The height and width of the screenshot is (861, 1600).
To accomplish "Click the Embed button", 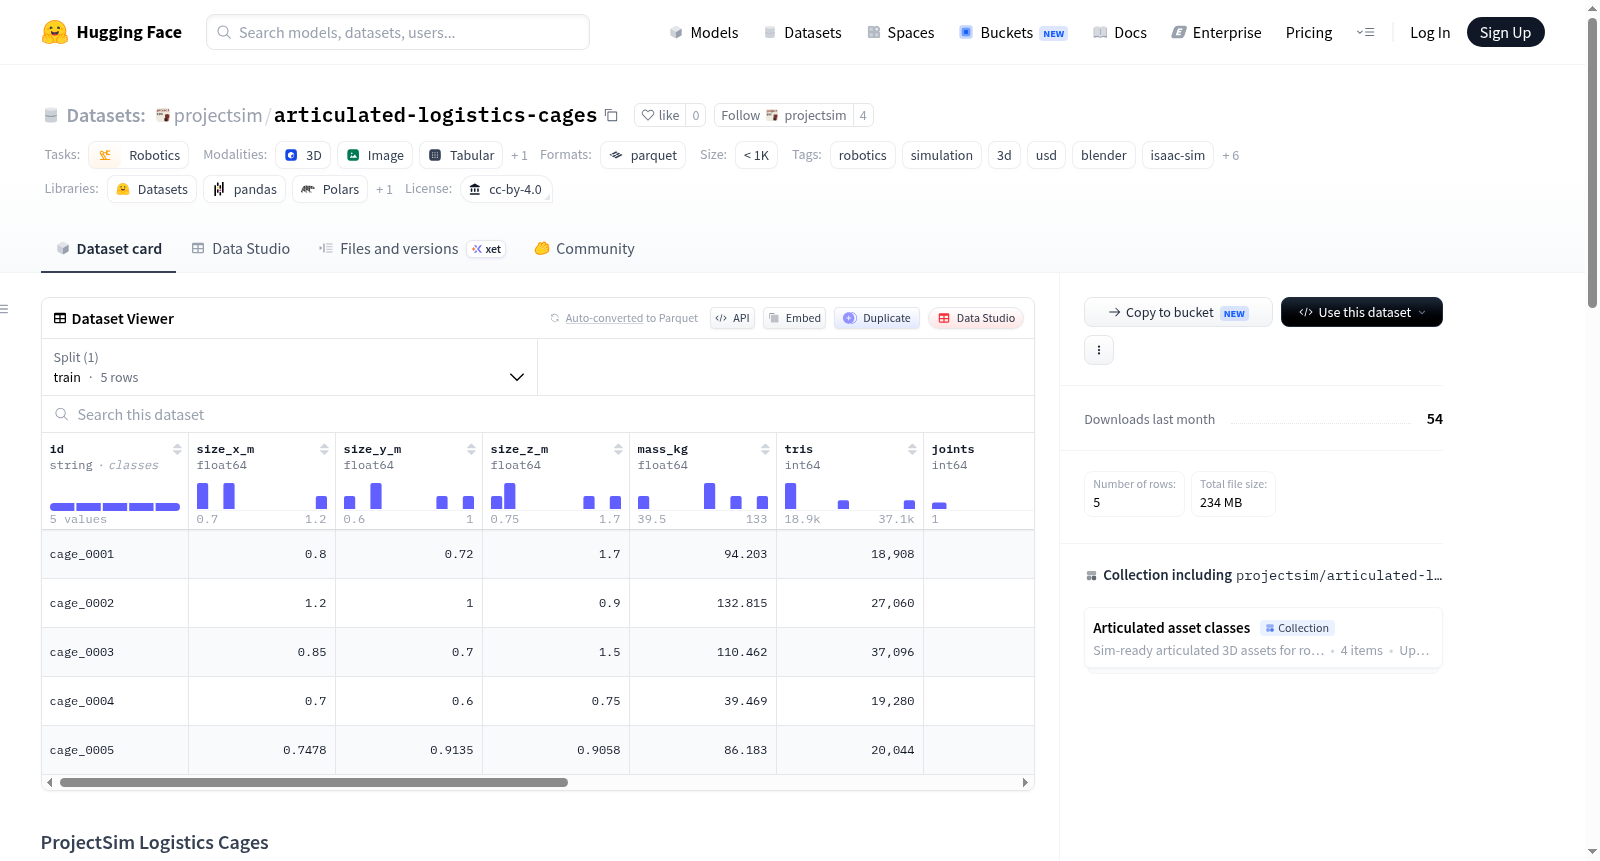I will tap(794, 318).
